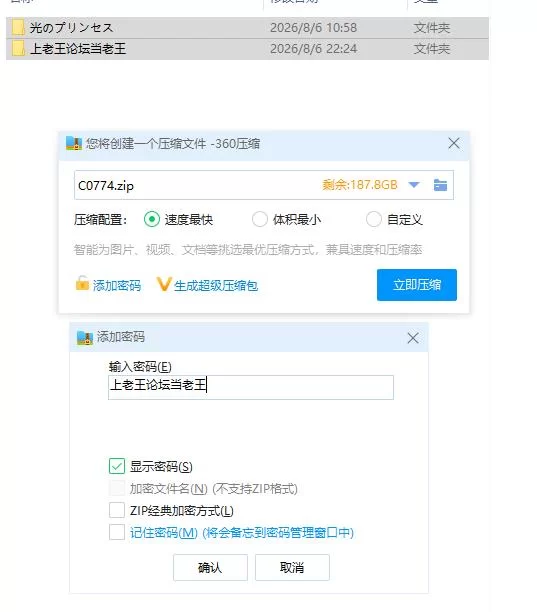The width and height of the screenshot is (537, 612).
Task: Select the 上老王论坛当老王 folder row
Action: [247, 49]
